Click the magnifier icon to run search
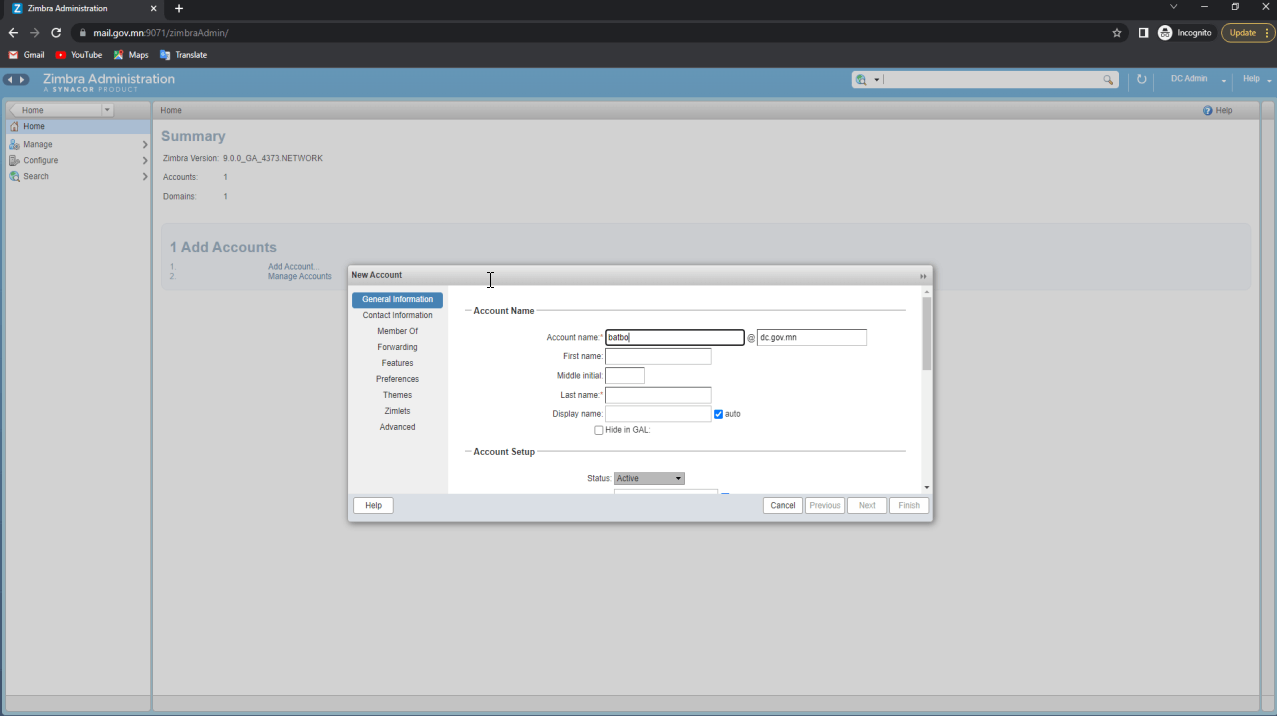The width and height of the screenshot is (1277, 716). point(1108,80)
